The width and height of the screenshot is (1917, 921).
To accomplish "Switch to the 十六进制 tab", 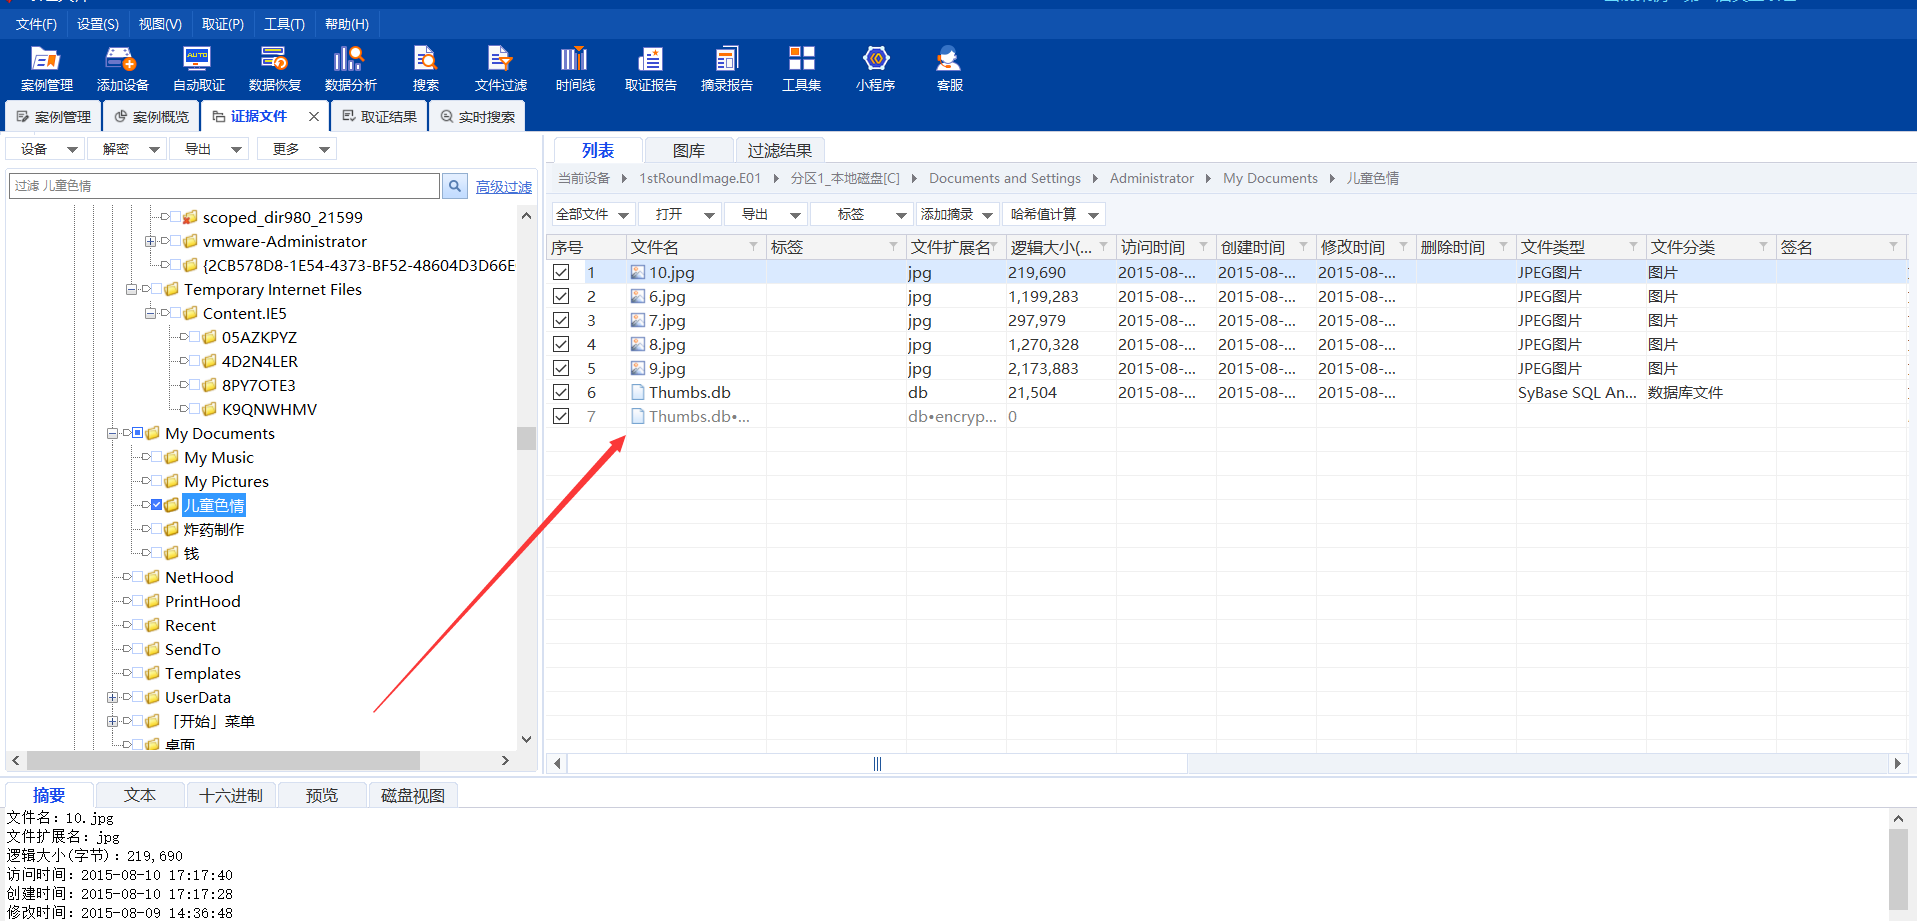I will pyautogui.click(x=231, y=795).
